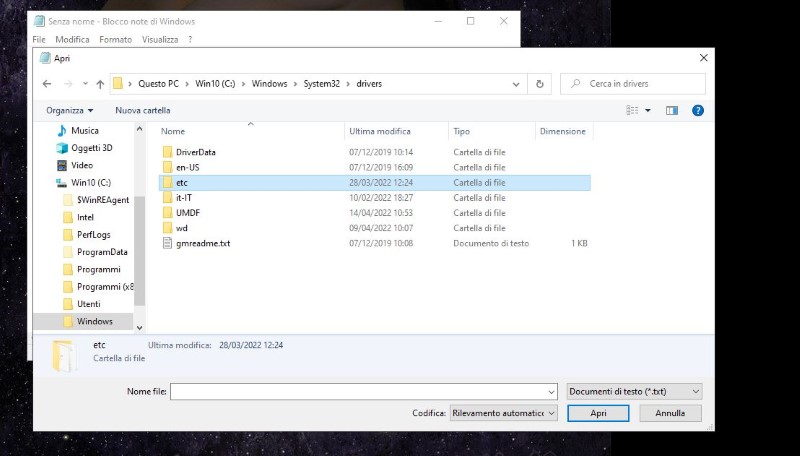Open the help question mark icon
Viewport: 800px width, 456px height.
[x=698, y=110]
